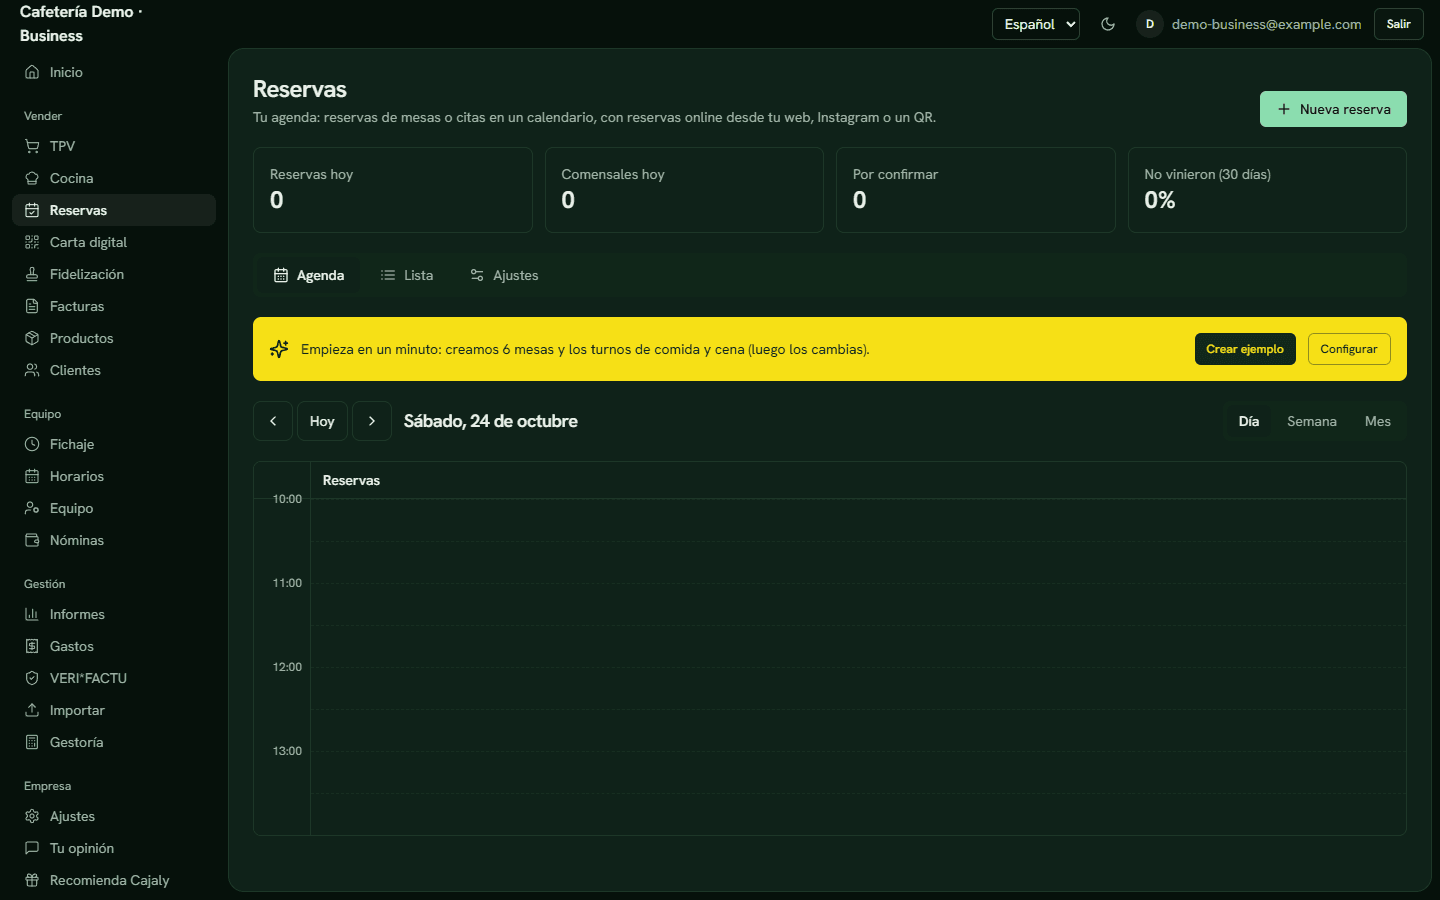1440x900 pixels.
Task: Open Inicio home icon in sidebar
Action: tap(32, 72)
